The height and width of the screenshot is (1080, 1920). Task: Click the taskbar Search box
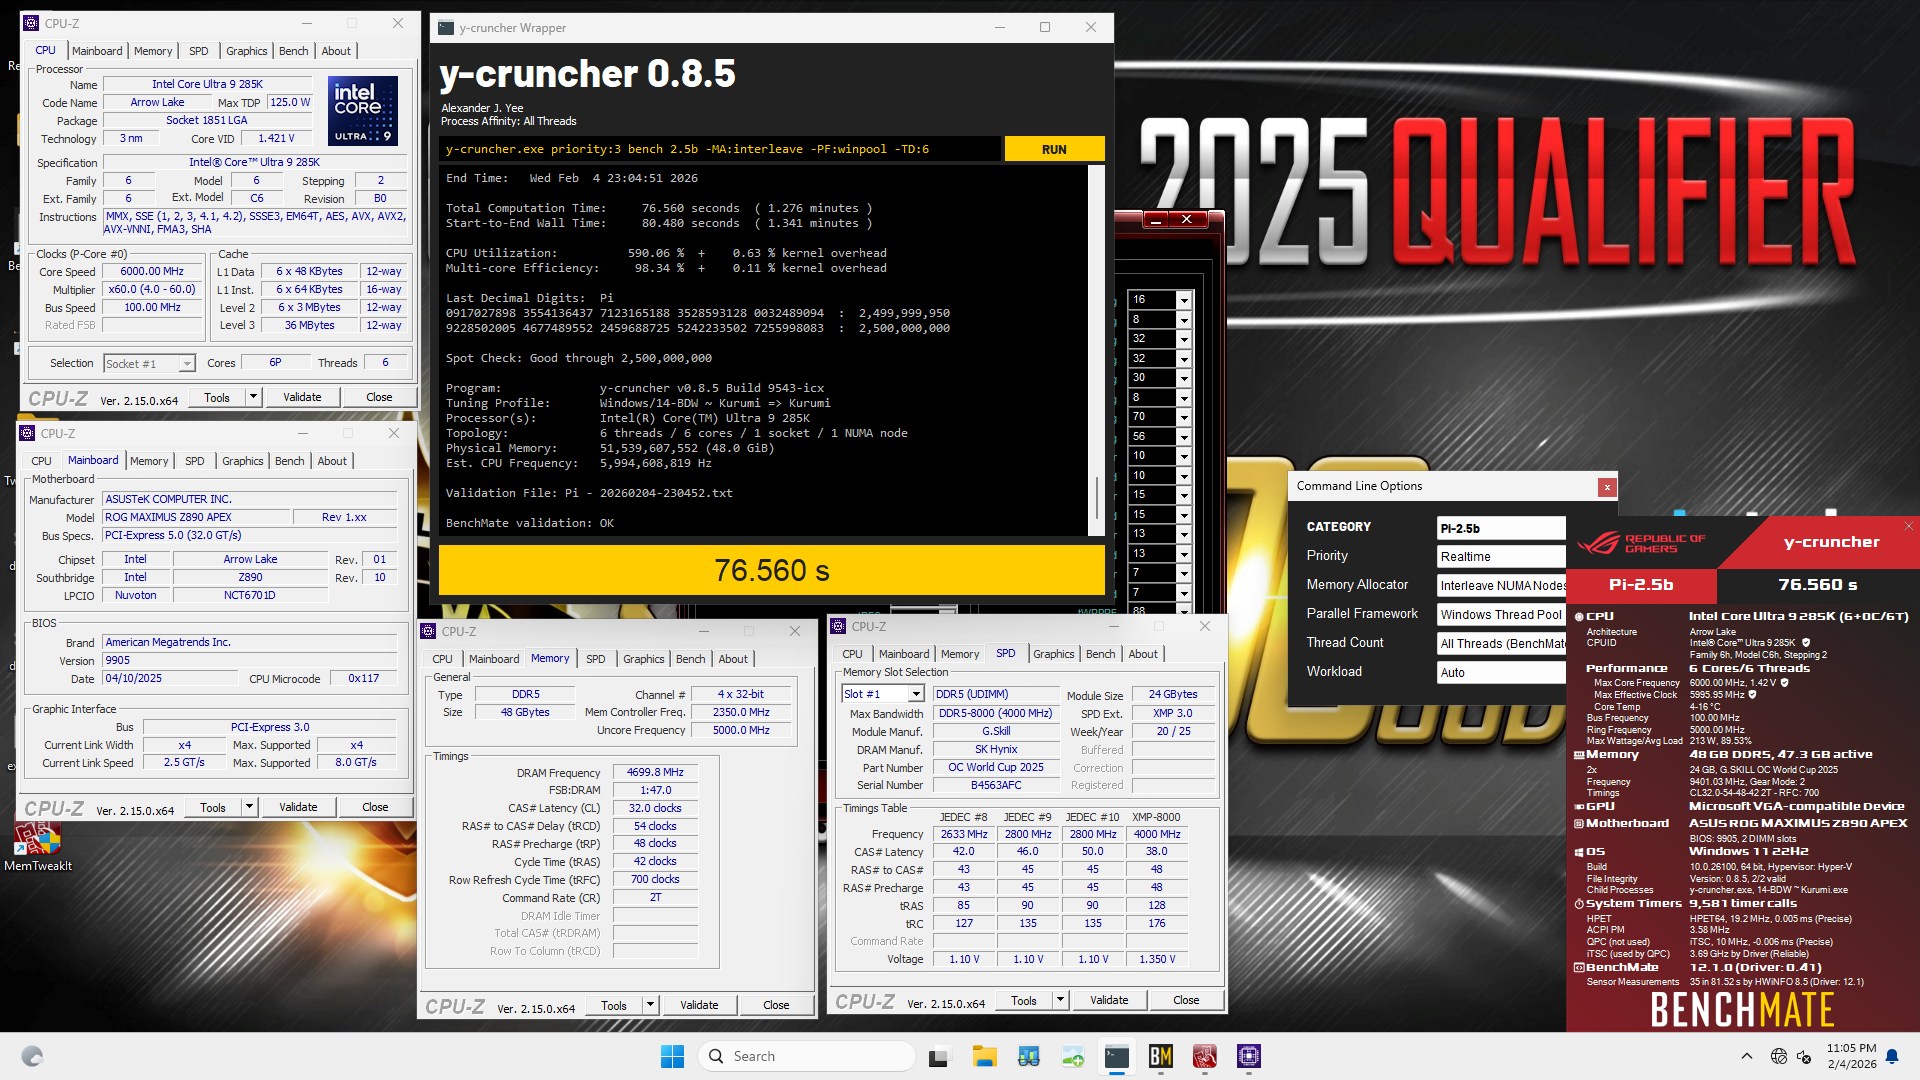[806, 1056]
